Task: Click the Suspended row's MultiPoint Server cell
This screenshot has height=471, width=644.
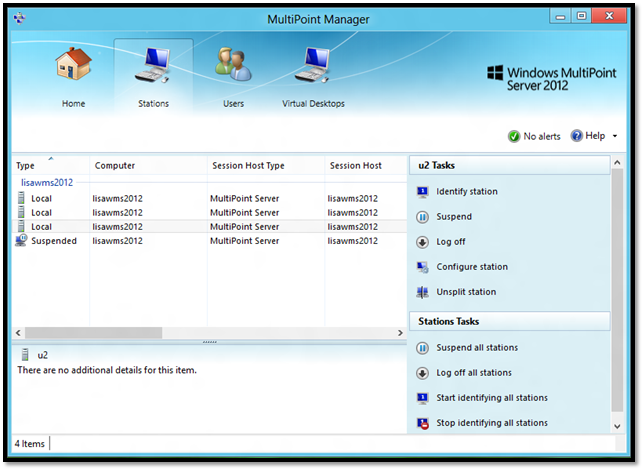Action: (x=244, y=241)
